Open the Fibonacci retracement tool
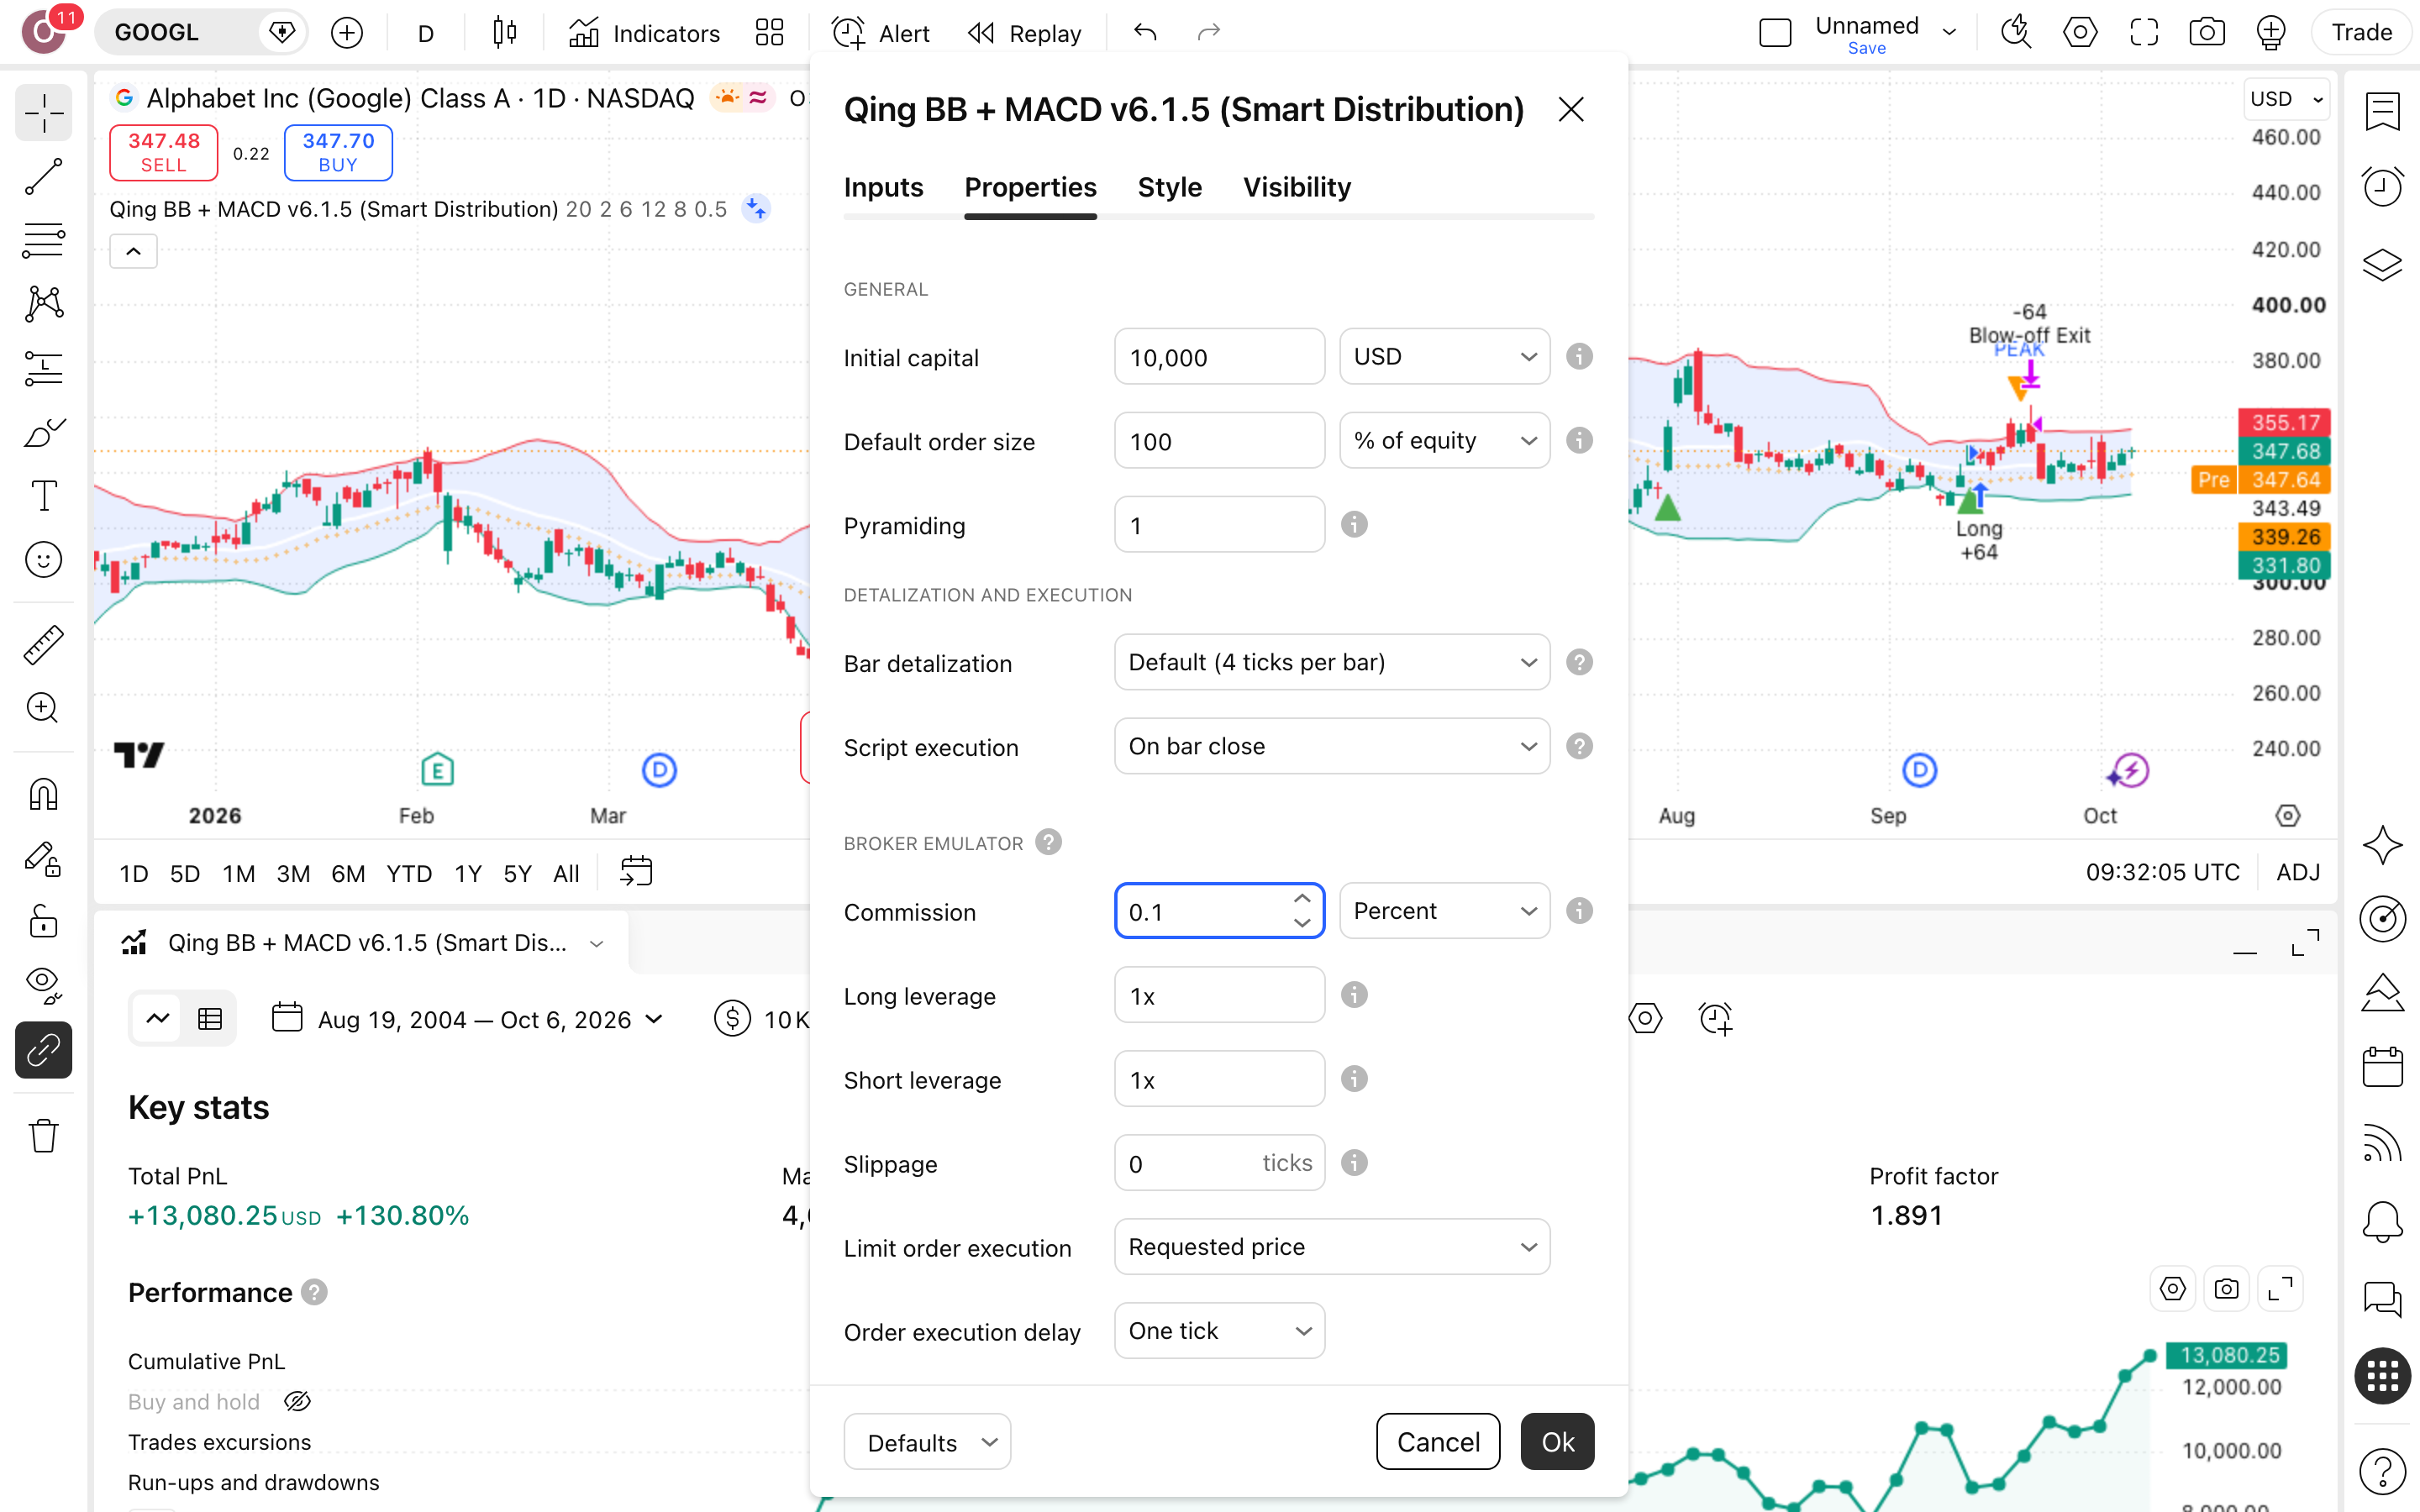This screenshot has height=1512, width=2420. click(x=43, y=241)
